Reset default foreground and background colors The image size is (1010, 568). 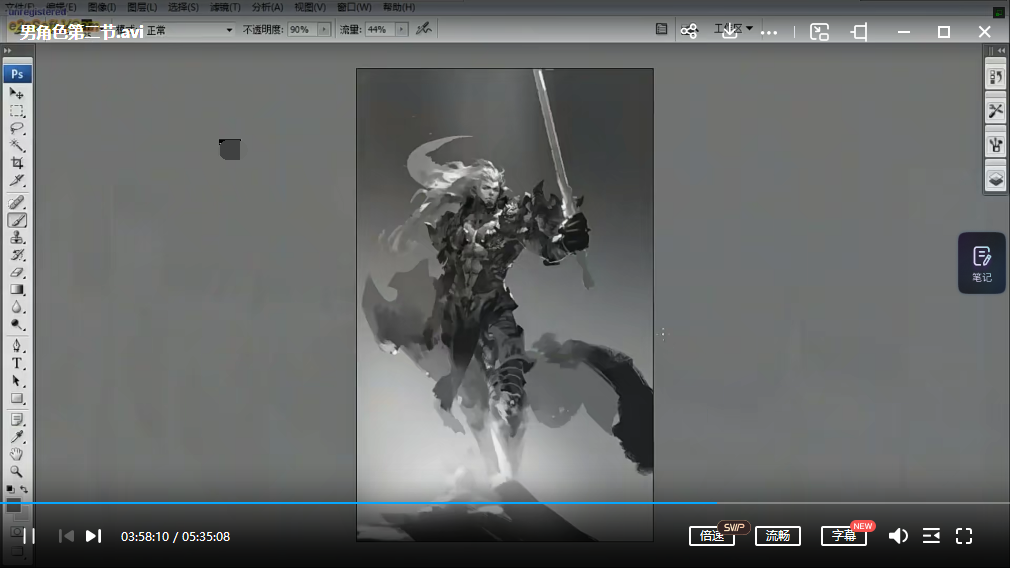tap(10, 489)
